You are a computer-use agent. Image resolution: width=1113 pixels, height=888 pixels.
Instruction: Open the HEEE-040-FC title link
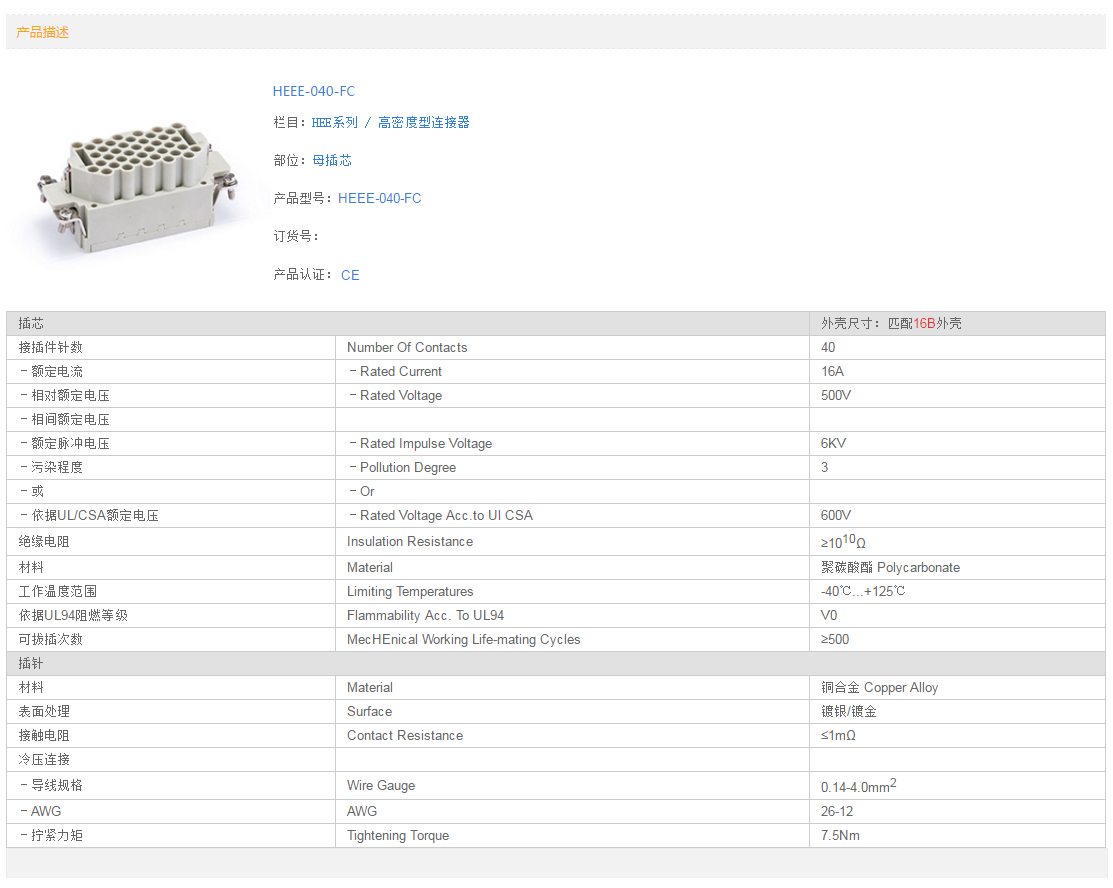pos(313,91)
